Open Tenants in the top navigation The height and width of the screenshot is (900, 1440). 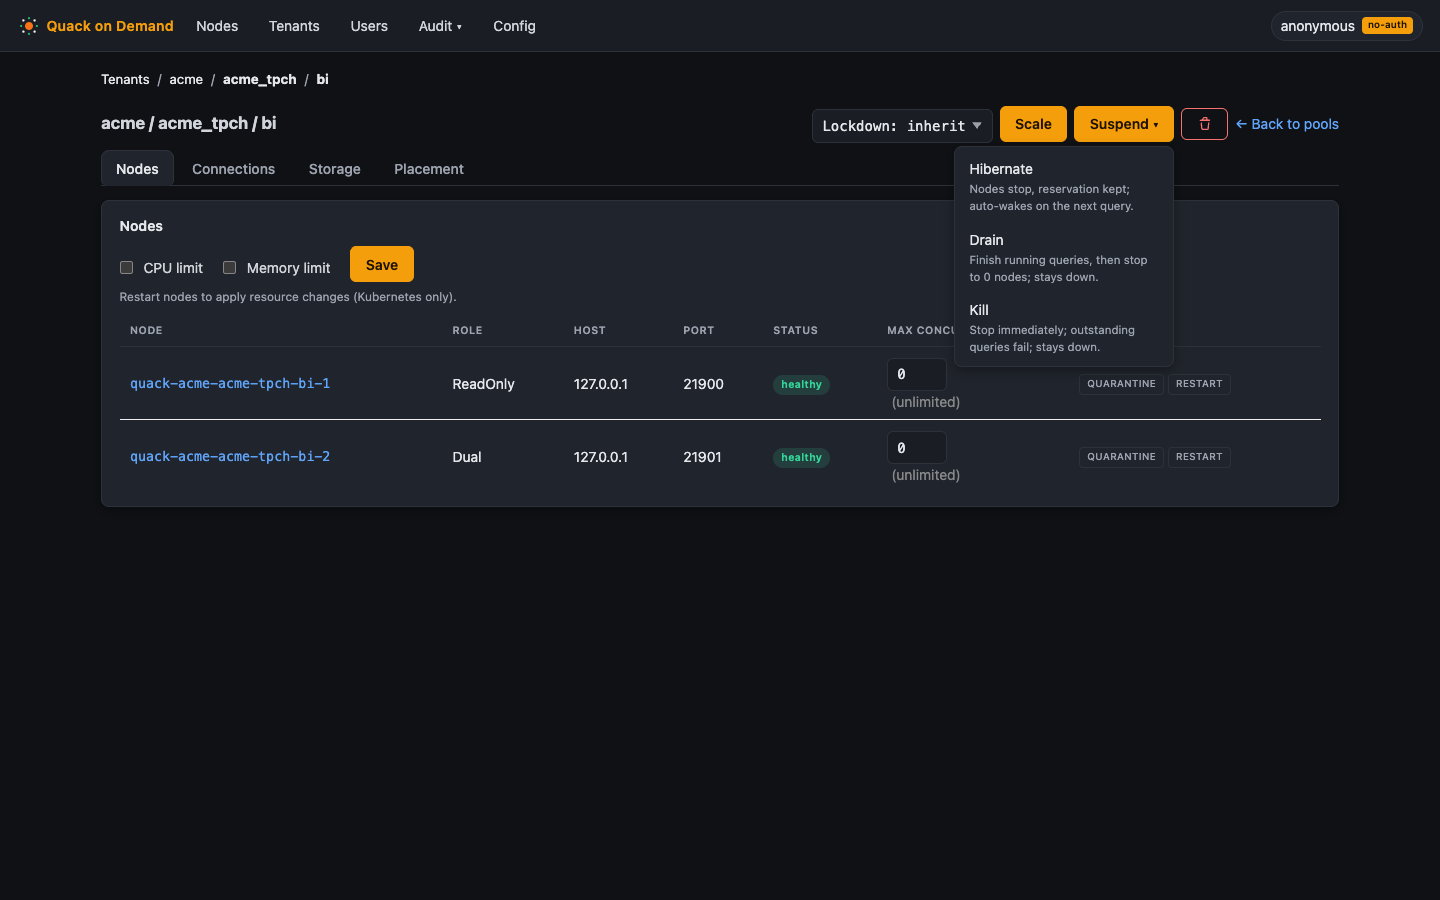[294, 26]
